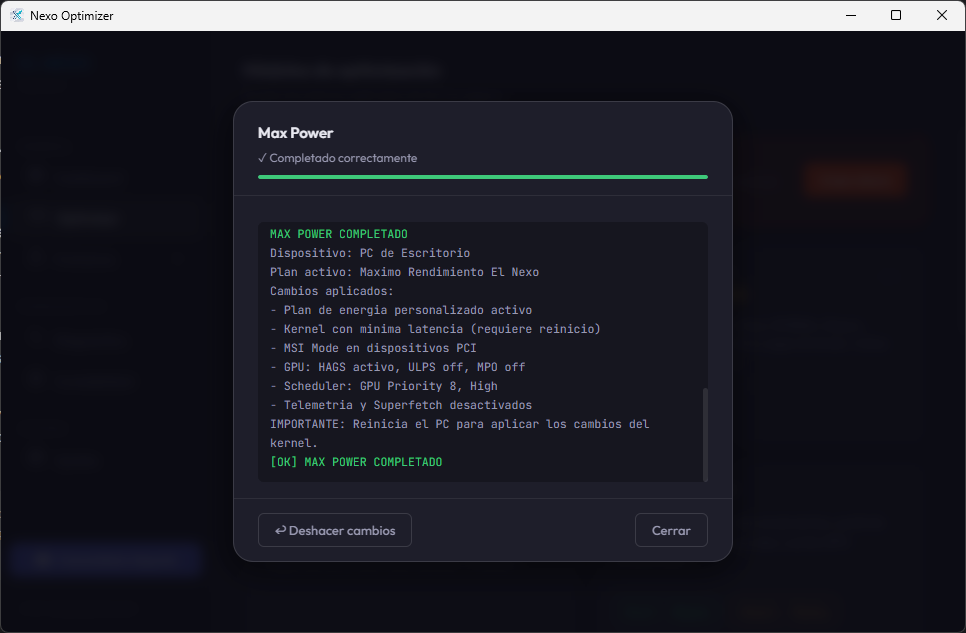Click the blue button at the sidebar bottom
The image size is (966, 633).
pyautogui.click(x=103, y=560)
